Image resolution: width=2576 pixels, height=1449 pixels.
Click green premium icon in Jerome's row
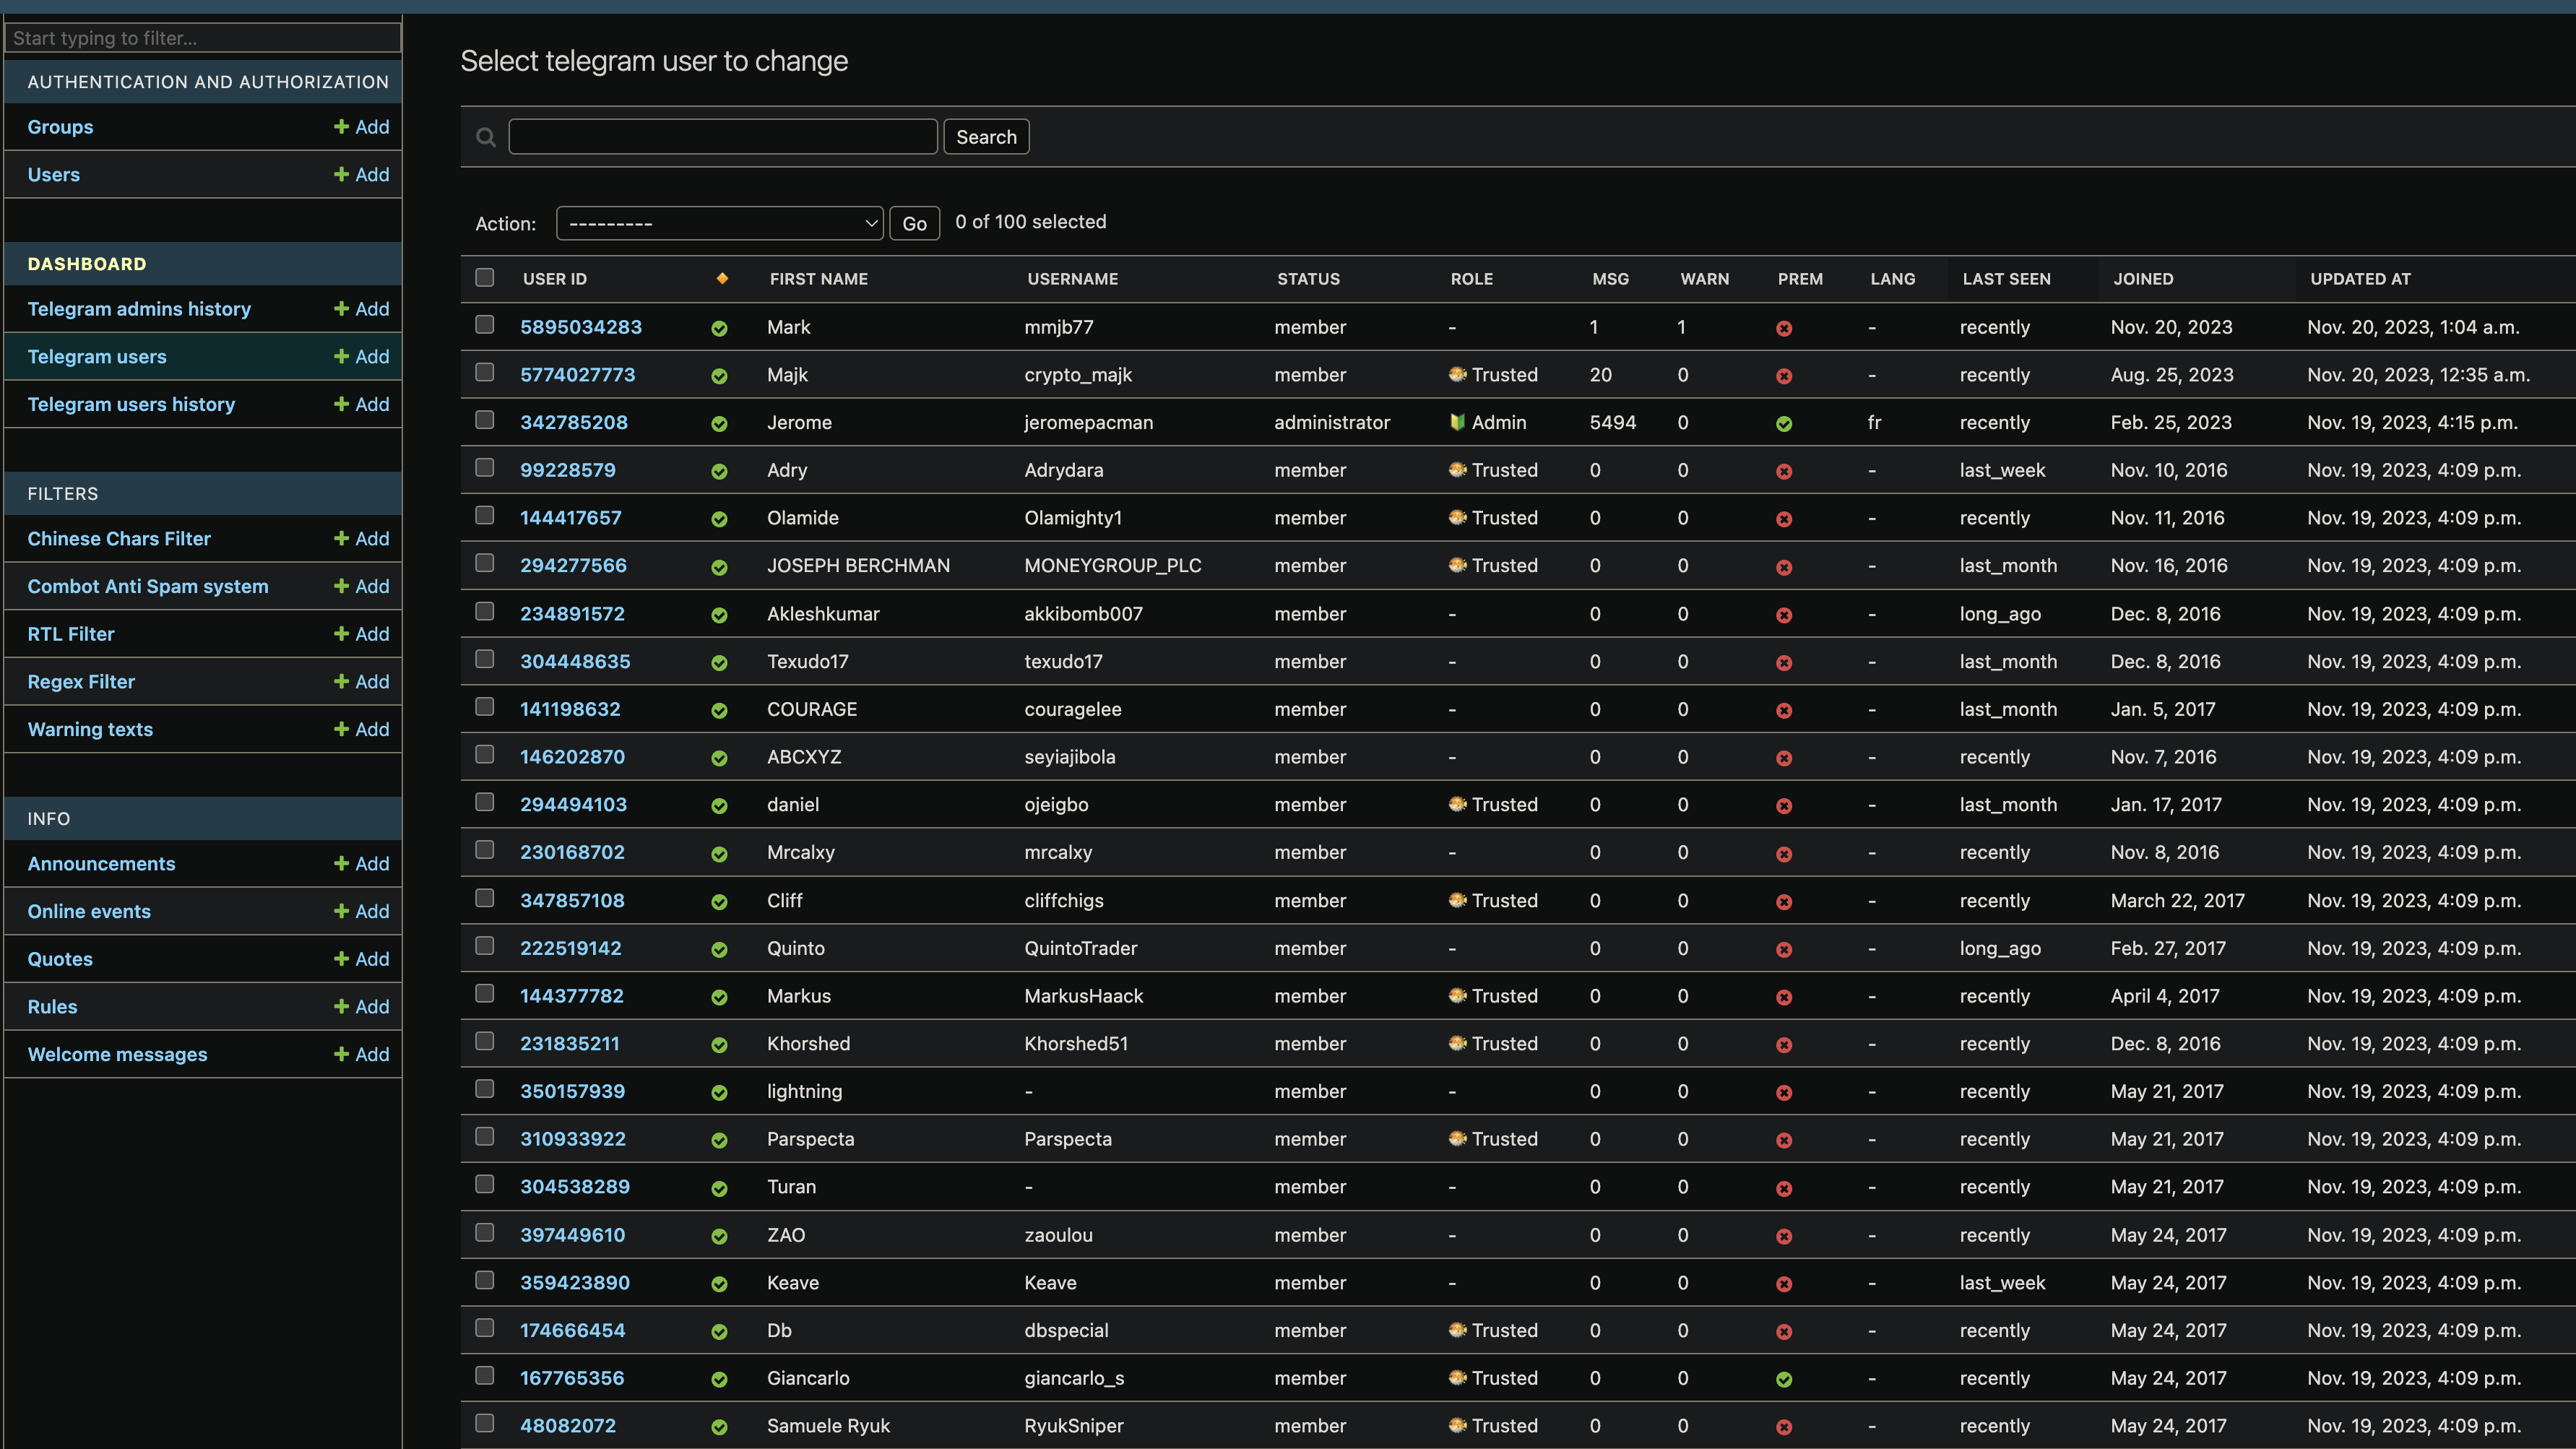click(1784, 424)
